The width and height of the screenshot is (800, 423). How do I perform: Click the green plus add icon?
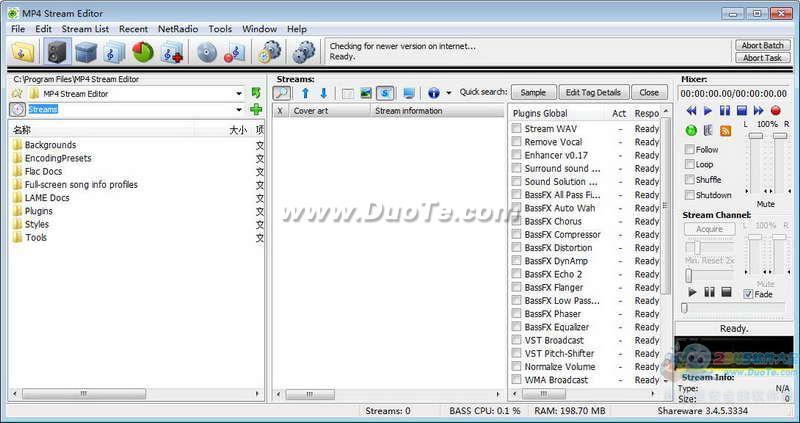point(256,109)
